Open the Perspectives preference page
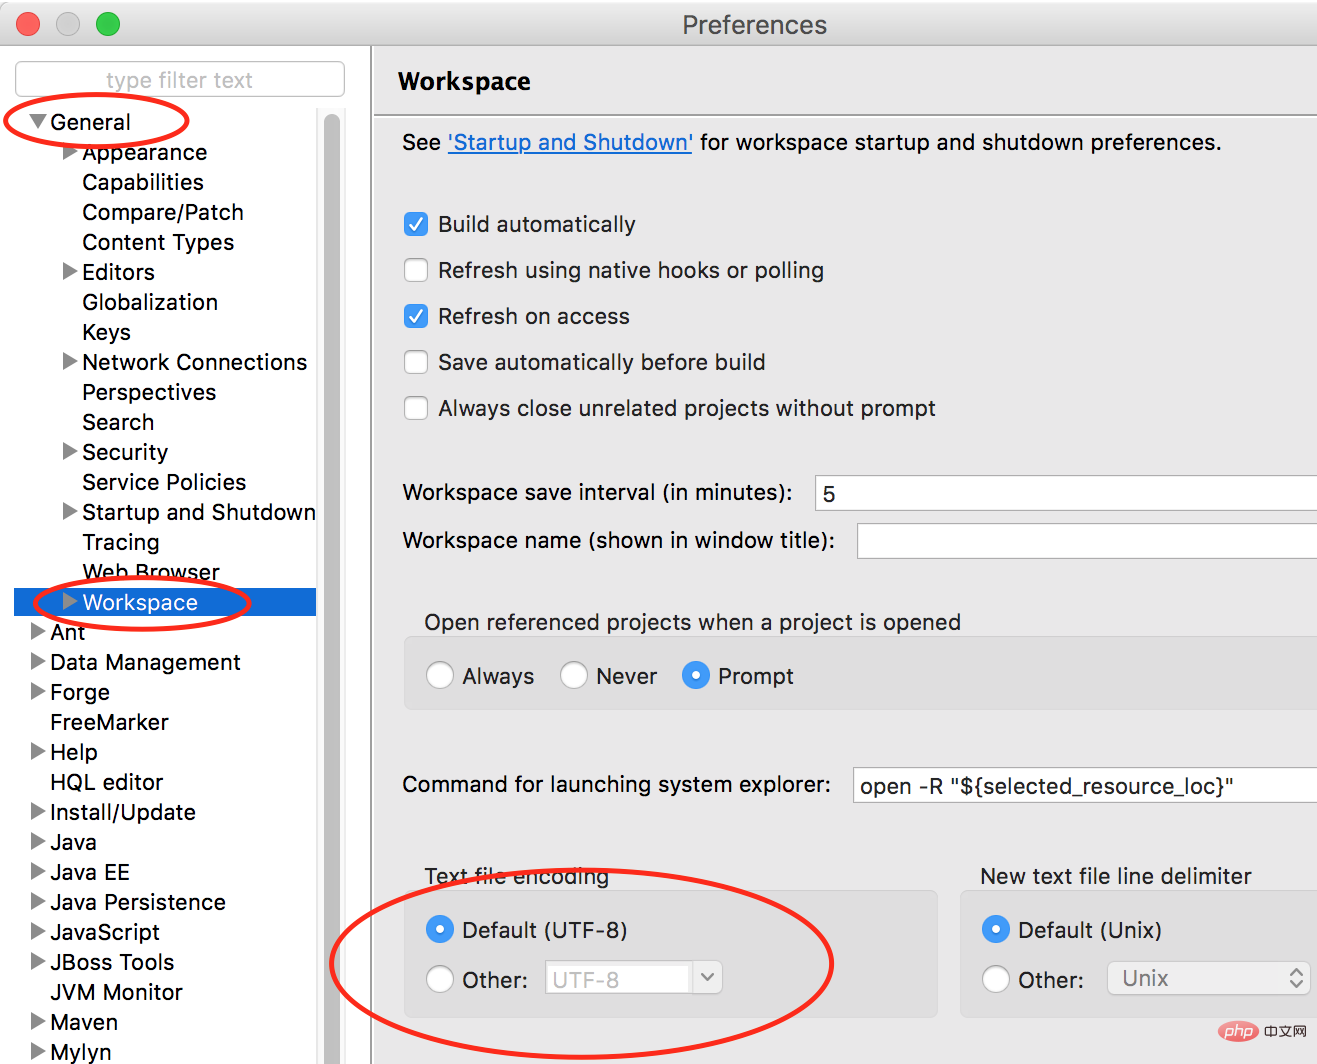This screenshot has height=1064, width=1317. click(149, 392)
